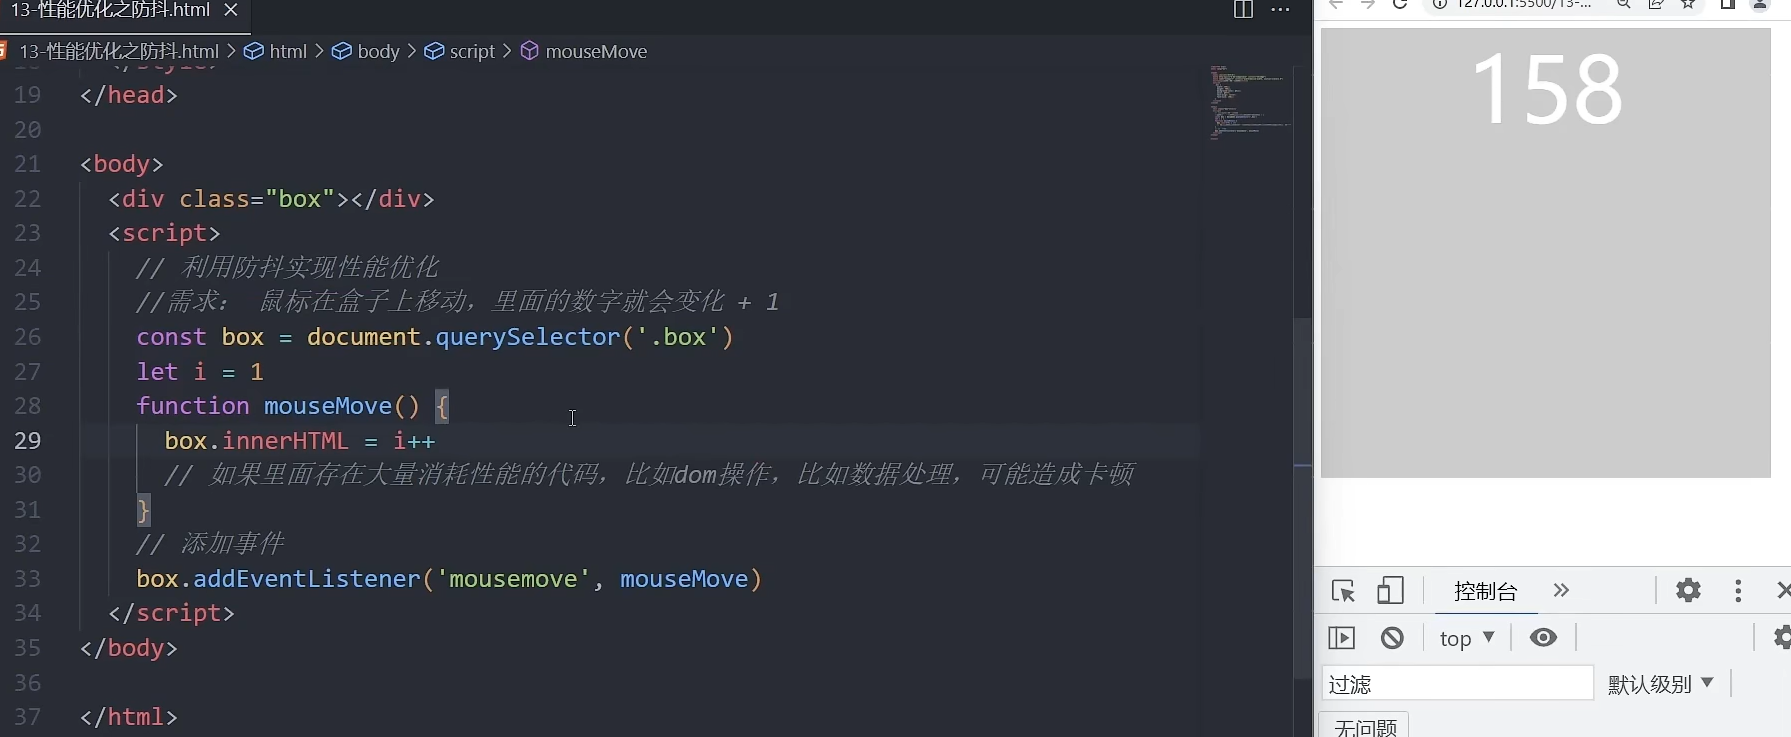Close the DevTools panel

point(1783,591)
